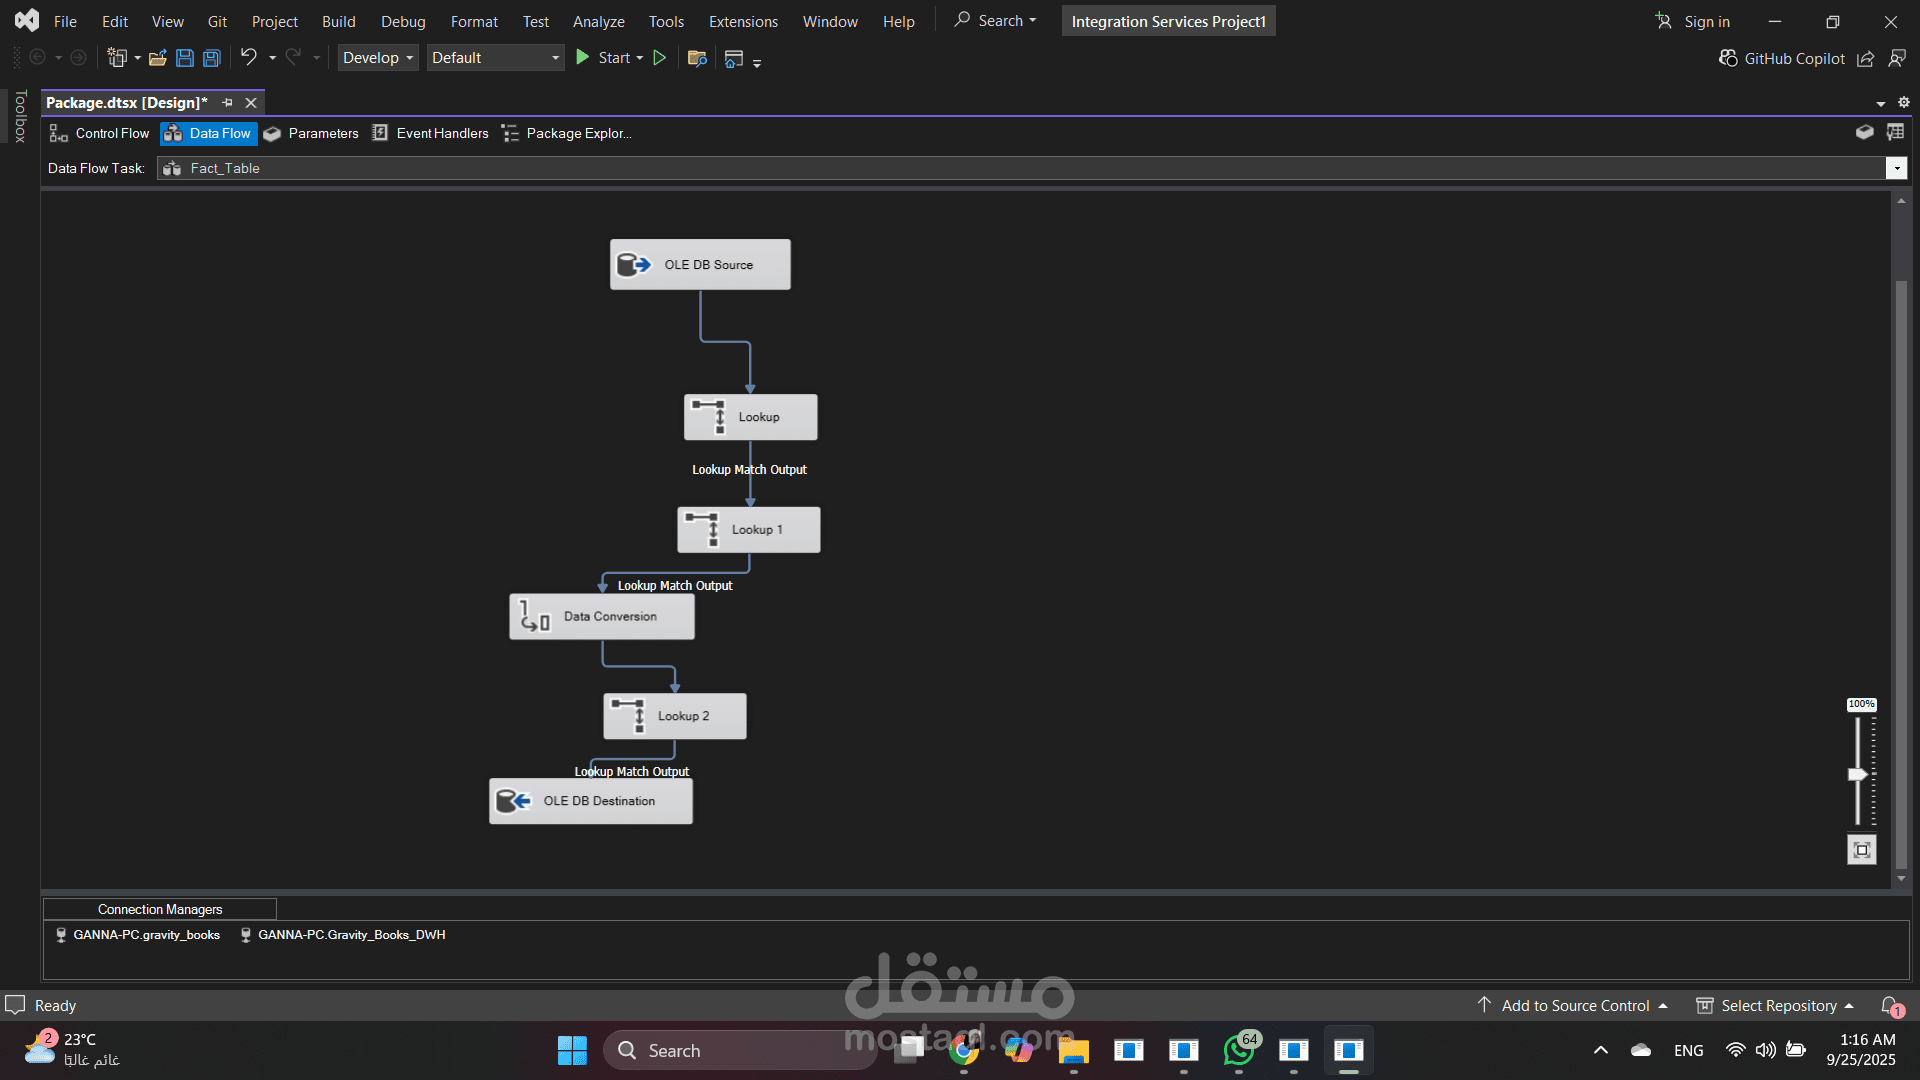This screenshot has width=1920, height=1080.
Task: Click the fit-to-window zoom icon
Action: (1861, 850)
